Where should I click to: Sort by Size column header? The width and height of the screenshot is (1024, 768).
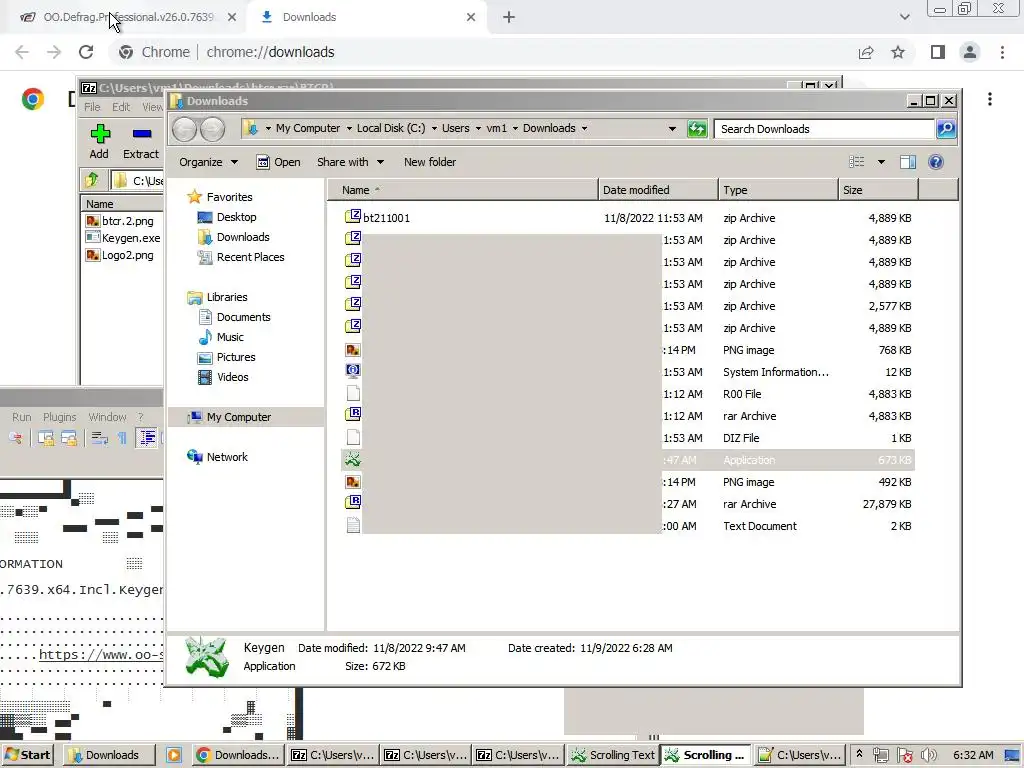[878, 190]
